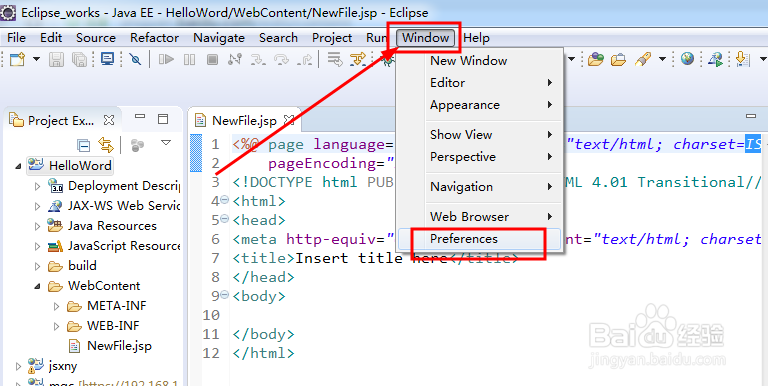The height and width of the screenshot is (386, 768).
Task: Open the Search flashlight dropdown arrow
Action: (662, 59)
